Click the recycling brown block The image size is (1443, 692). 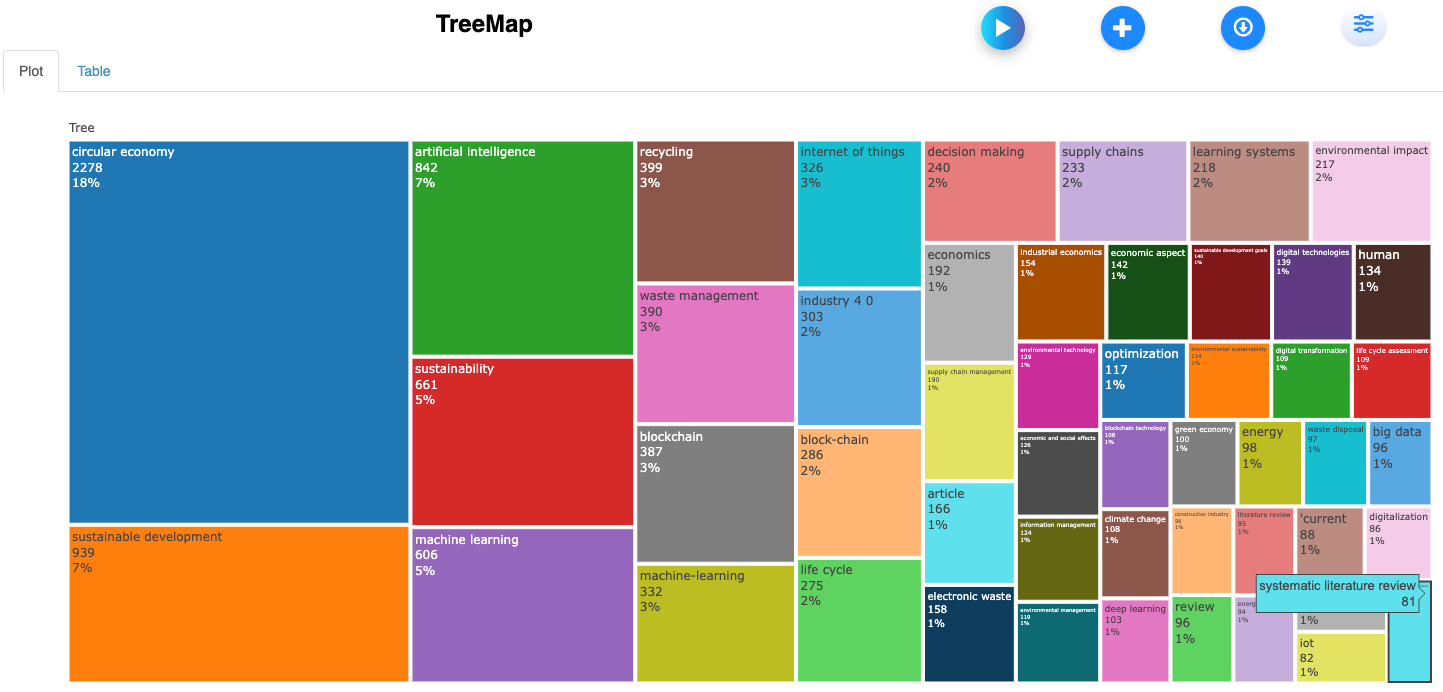[715, 211]
